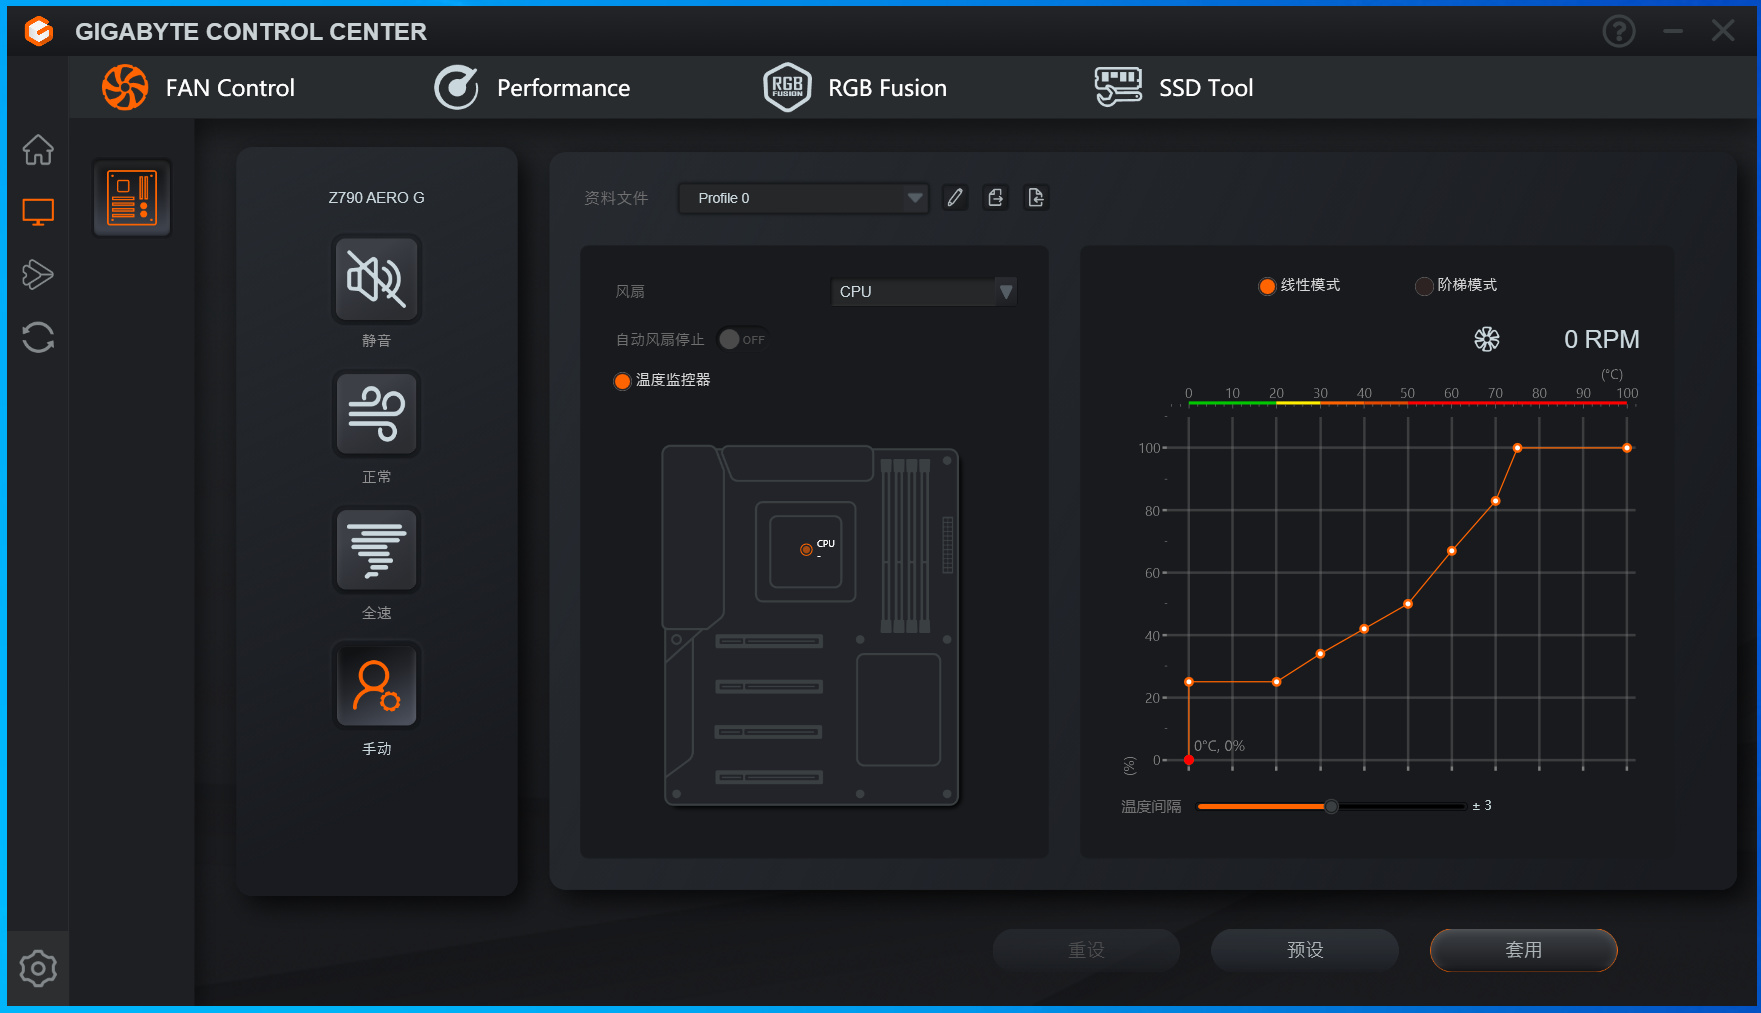
Task: Switch to the Performance tab
Action: coord(533,88)
